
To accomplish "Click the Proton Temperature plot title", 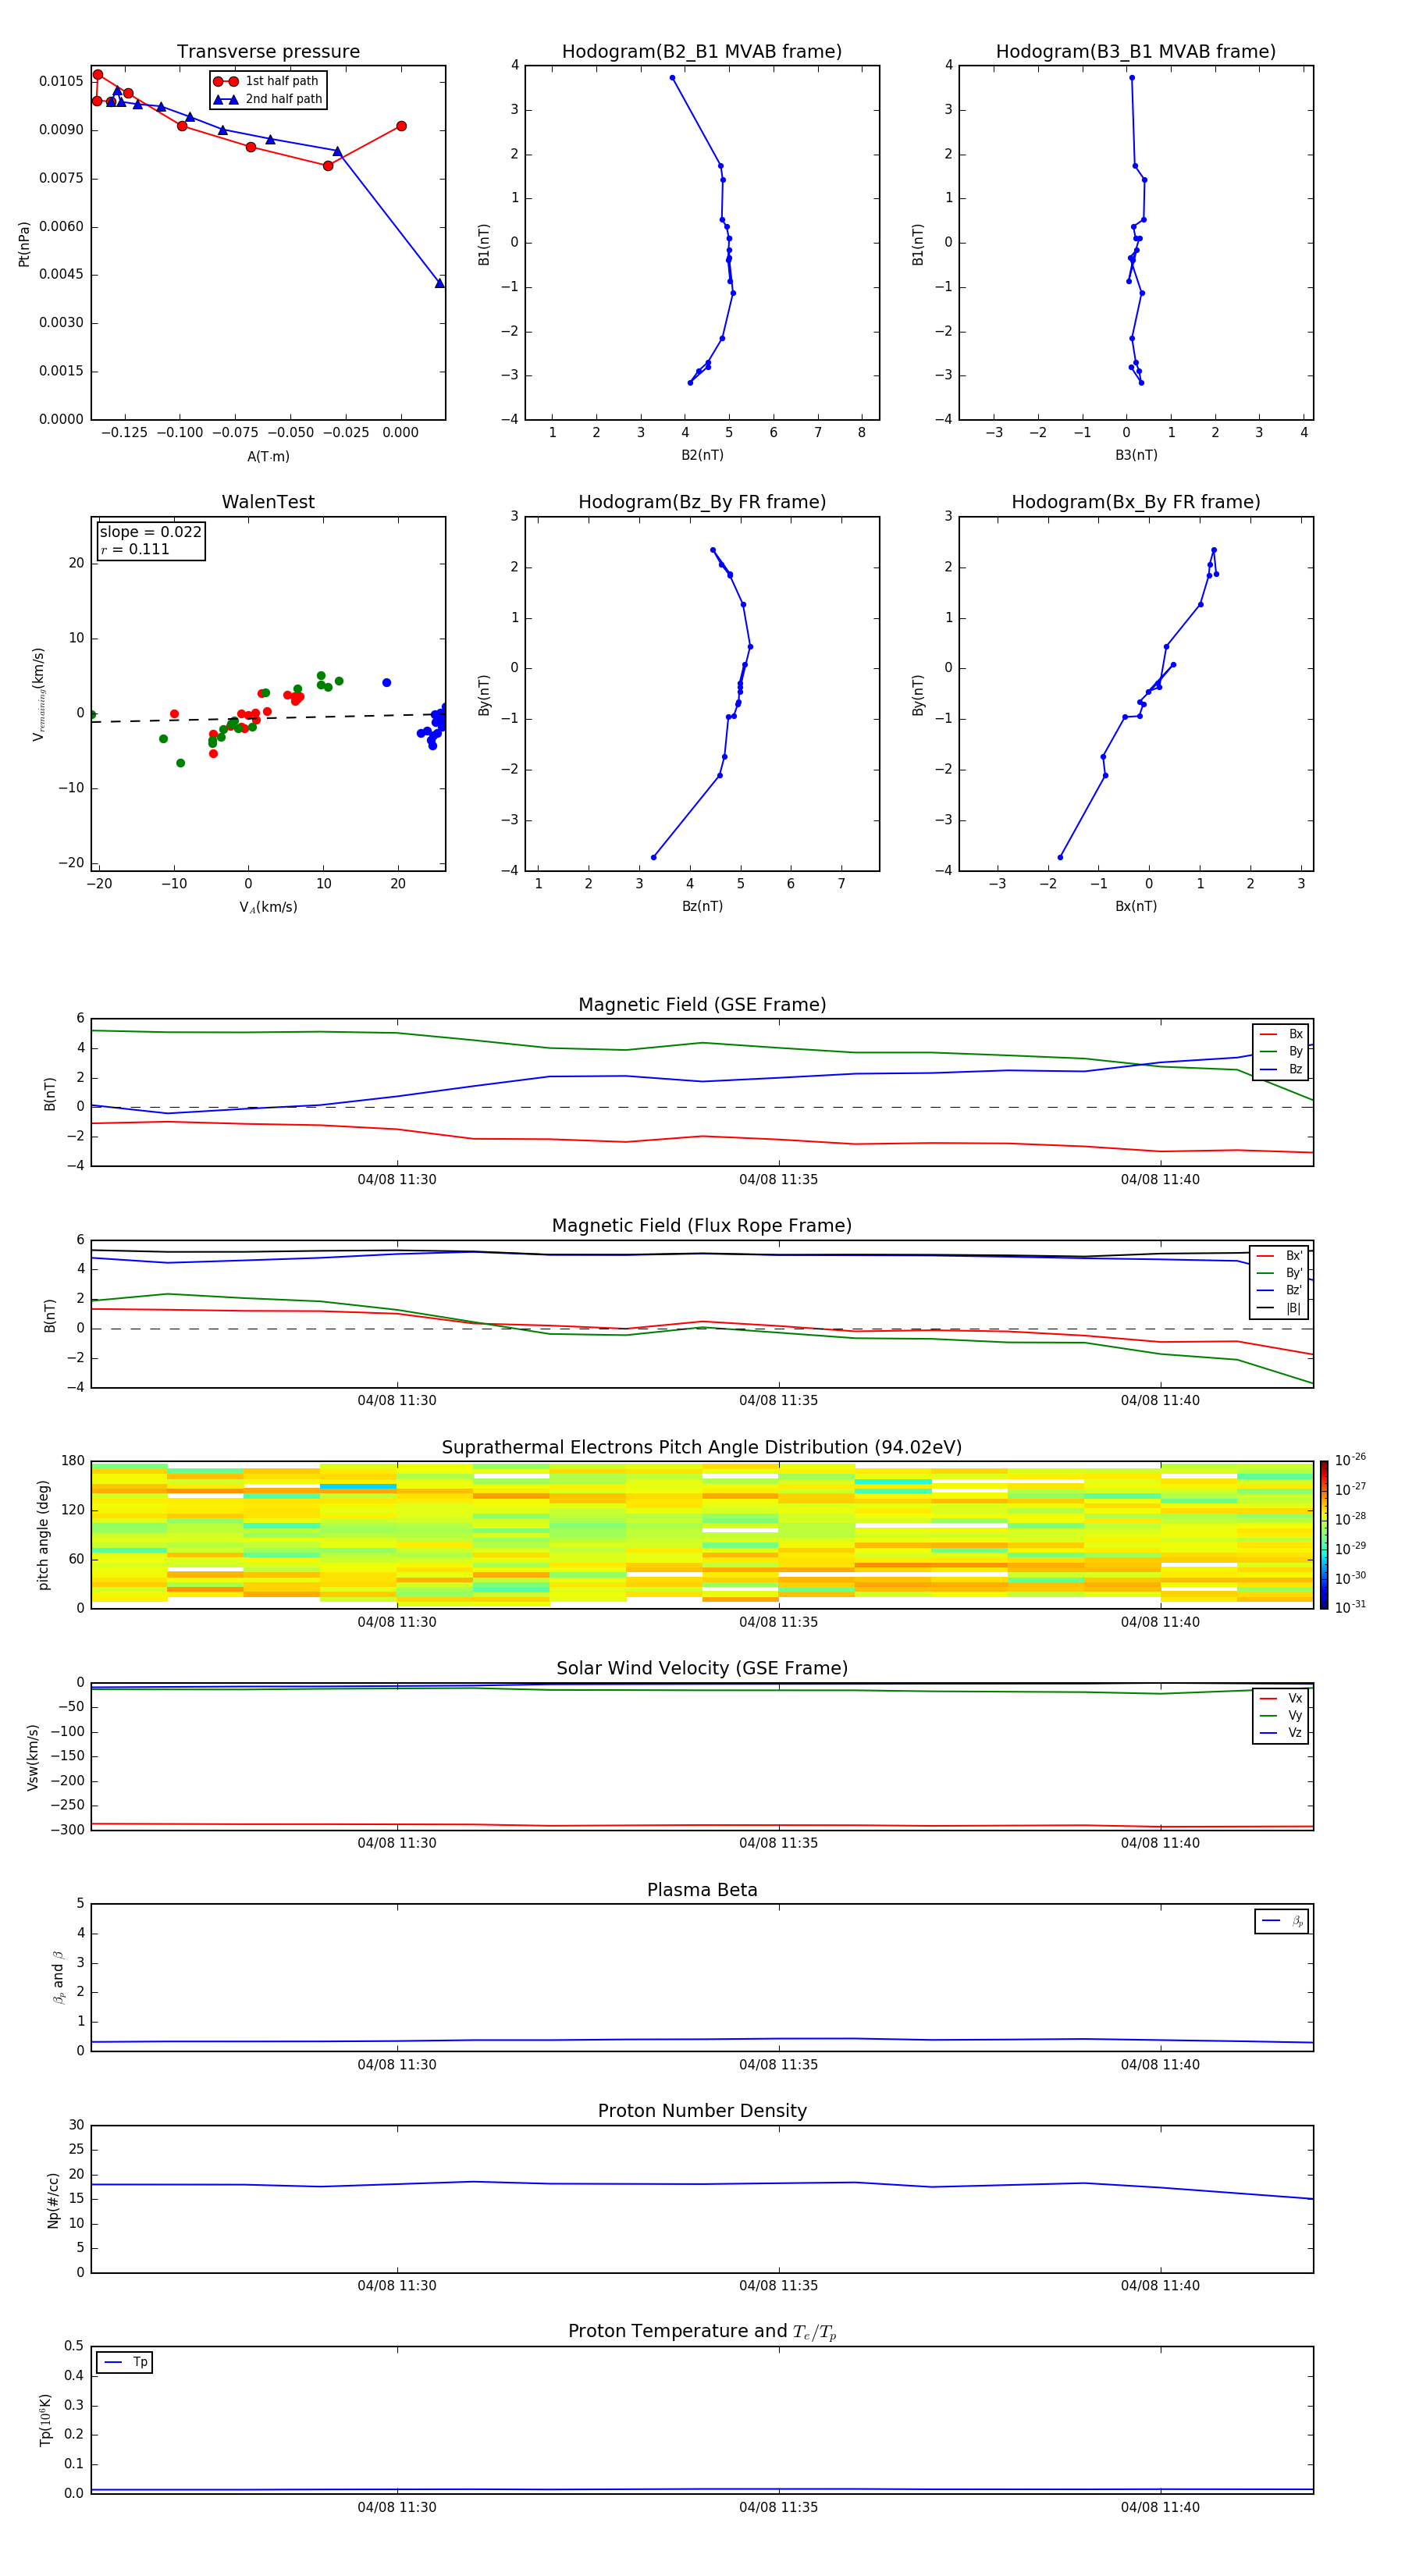I will click(x=702, y=2331).
